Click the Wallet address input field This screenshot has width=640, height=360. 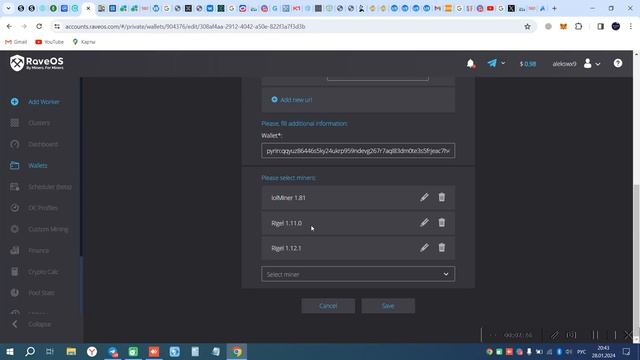(x=358, y=151)
